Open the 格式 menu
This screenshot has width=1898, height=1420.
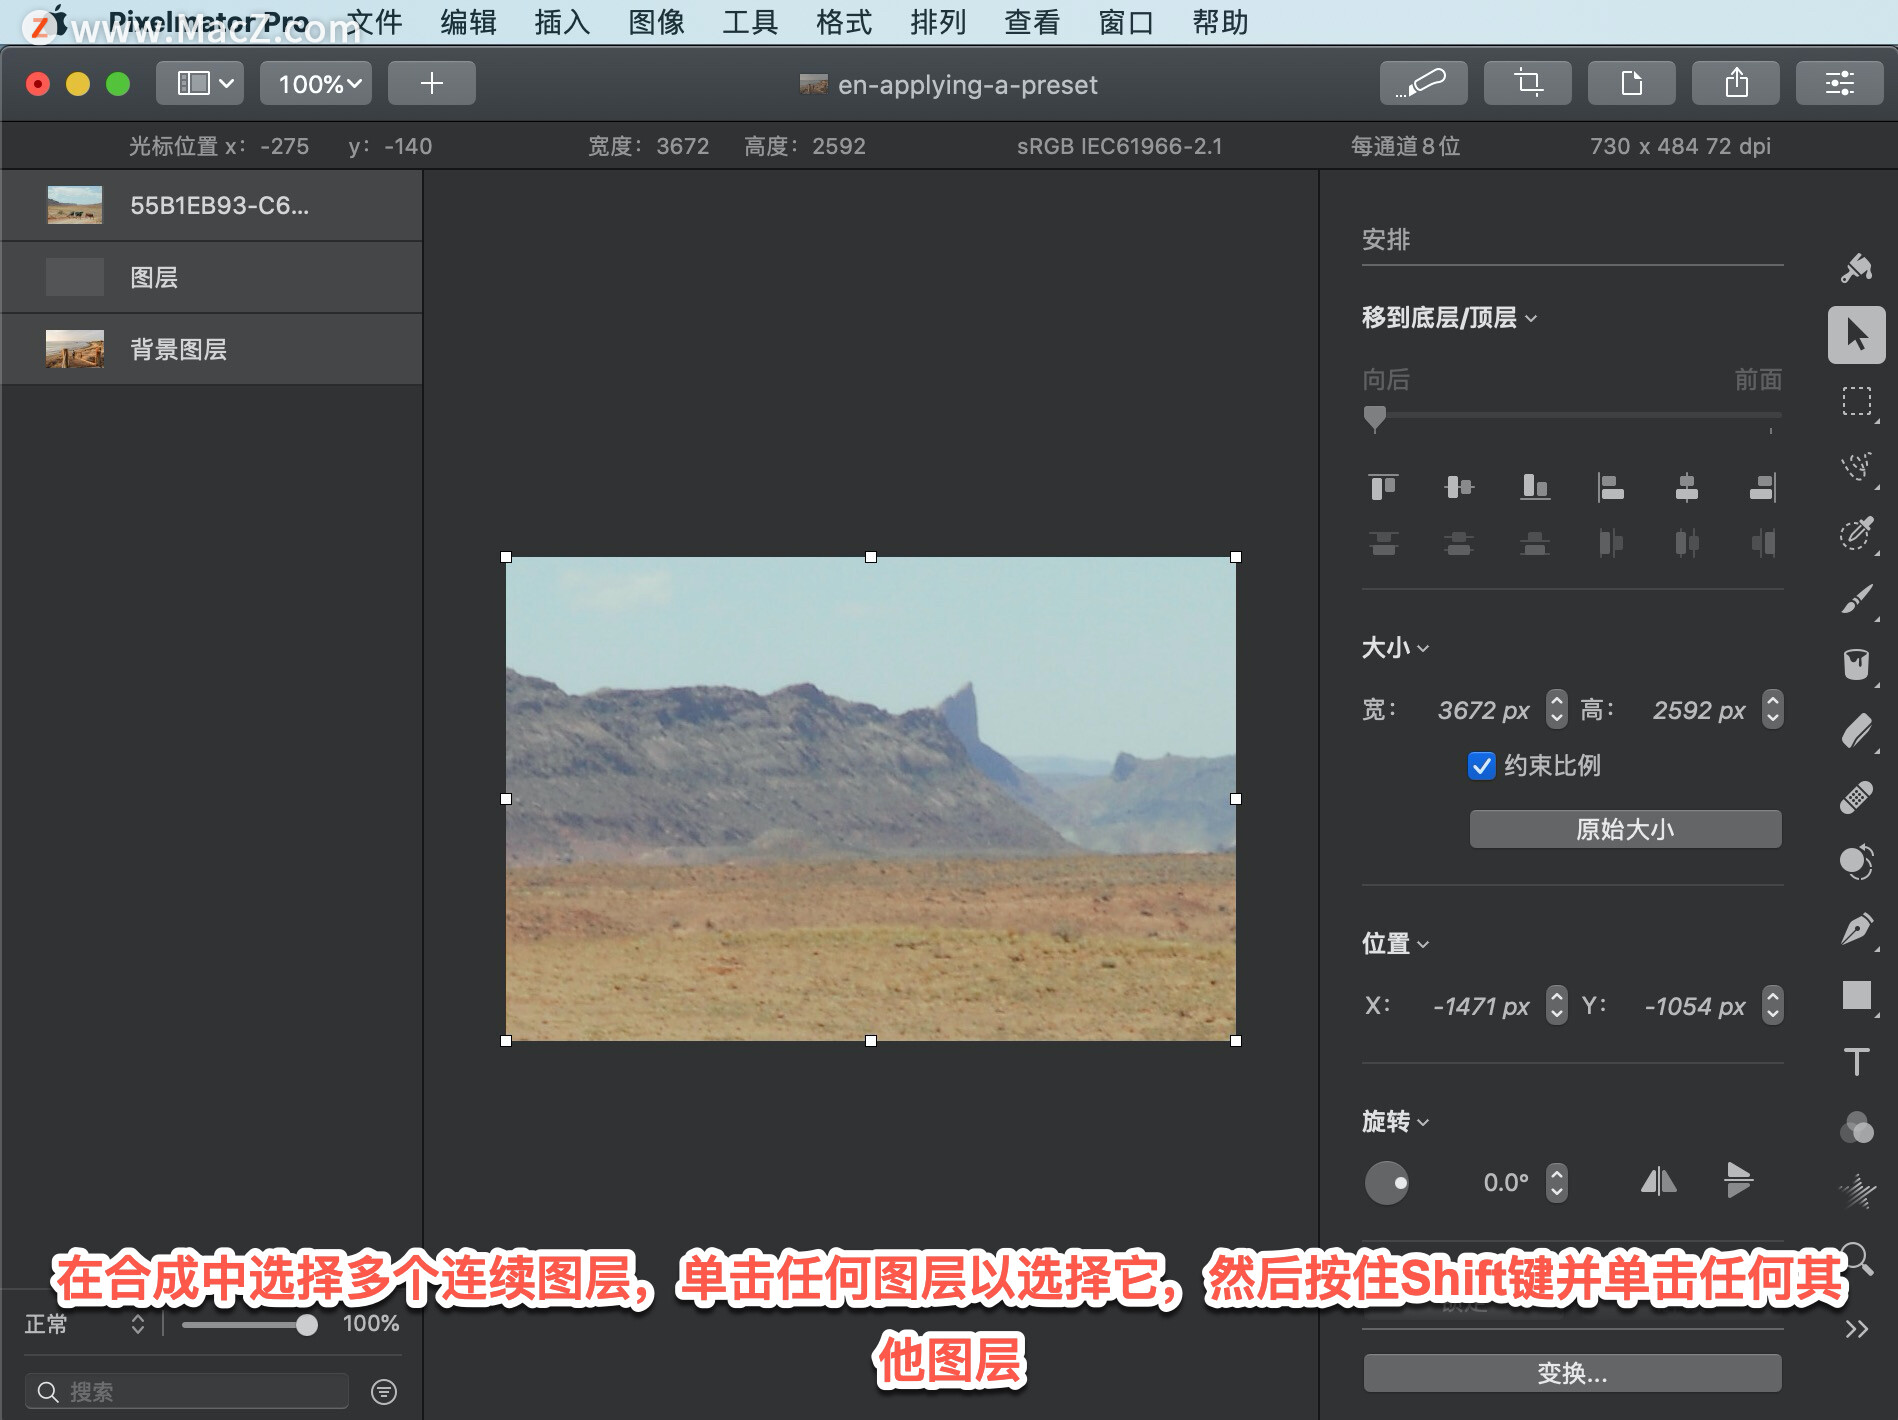tap(844, 22)
